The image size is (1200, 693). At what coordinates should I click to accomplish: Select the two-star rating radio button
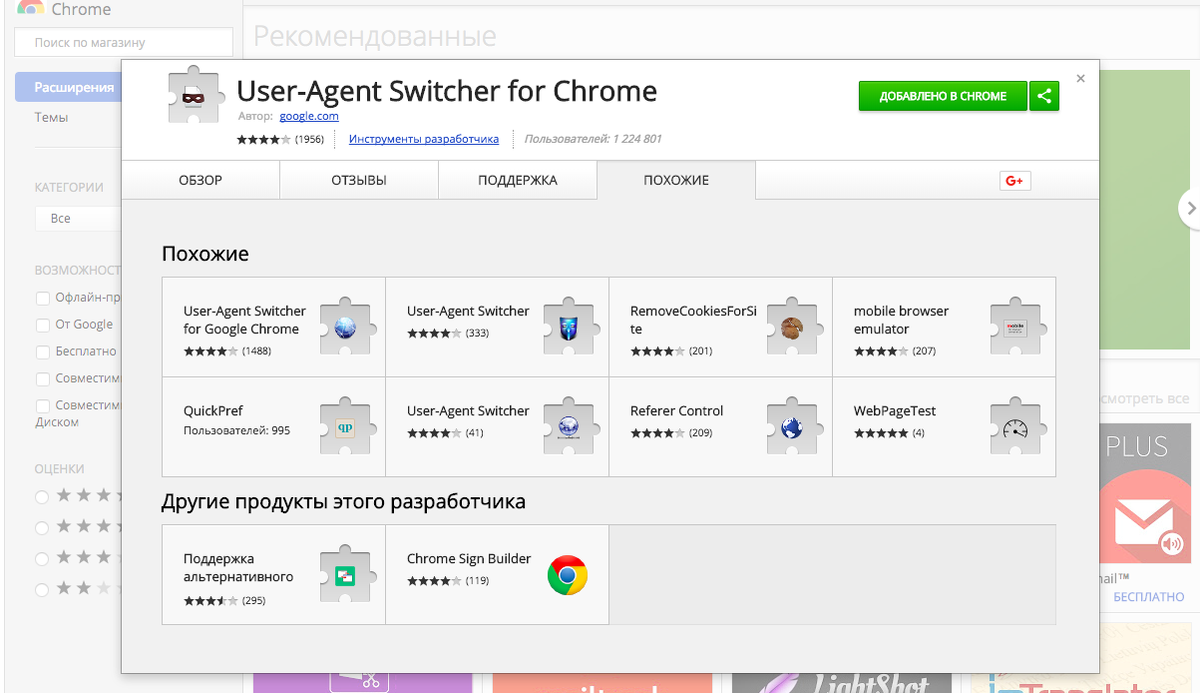coord(42,589)
